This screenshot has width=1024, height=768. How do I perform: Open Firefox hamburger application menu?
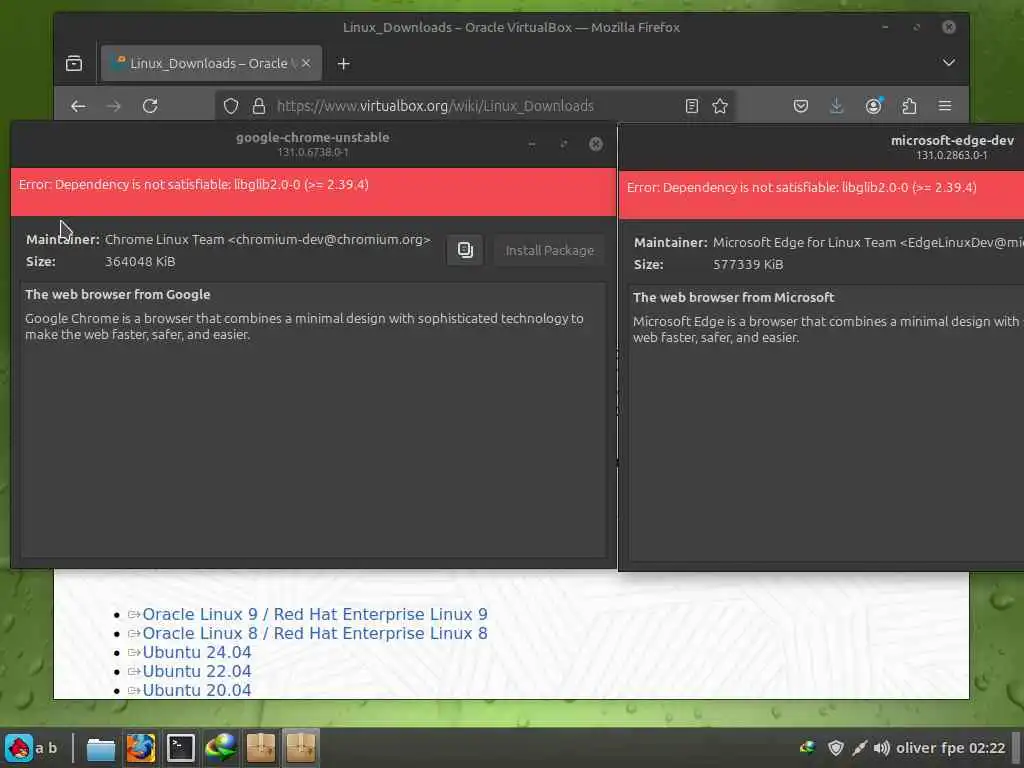(x=944, y=106)
